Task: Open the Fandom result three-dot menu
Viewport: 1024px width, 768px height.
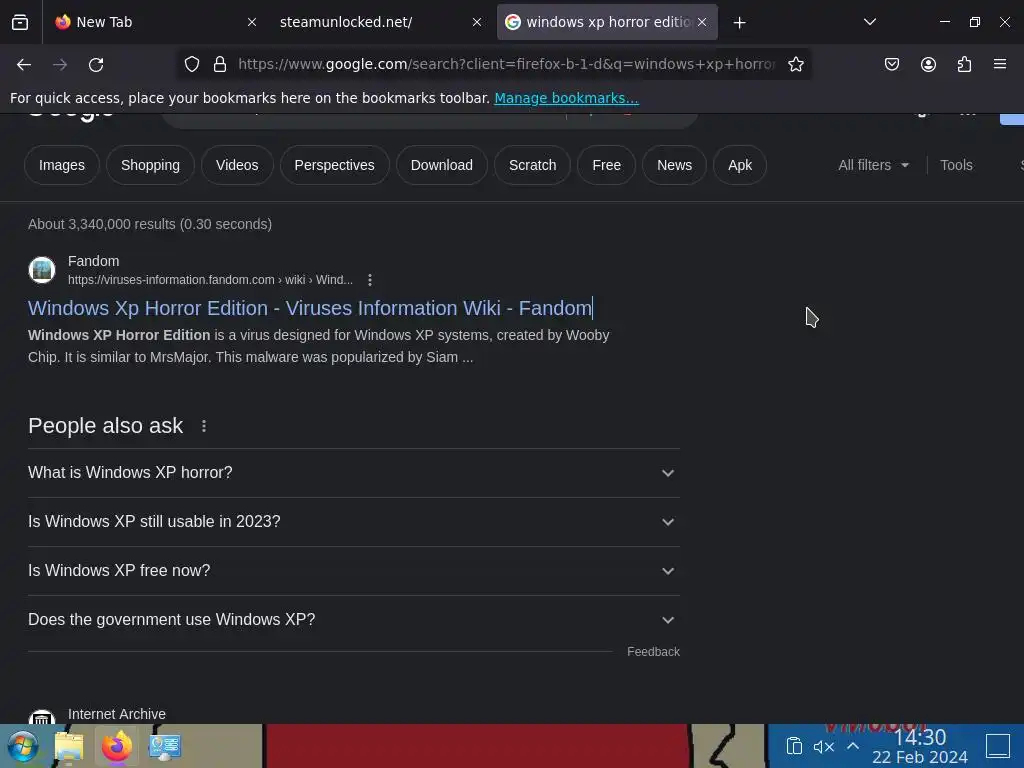Action: click(370, 280)
